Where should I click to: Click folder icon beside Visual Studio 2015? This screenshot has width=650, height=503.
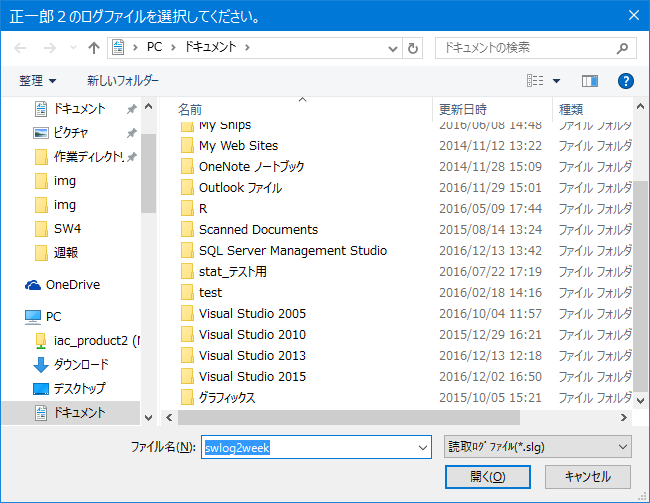(187, 376)
